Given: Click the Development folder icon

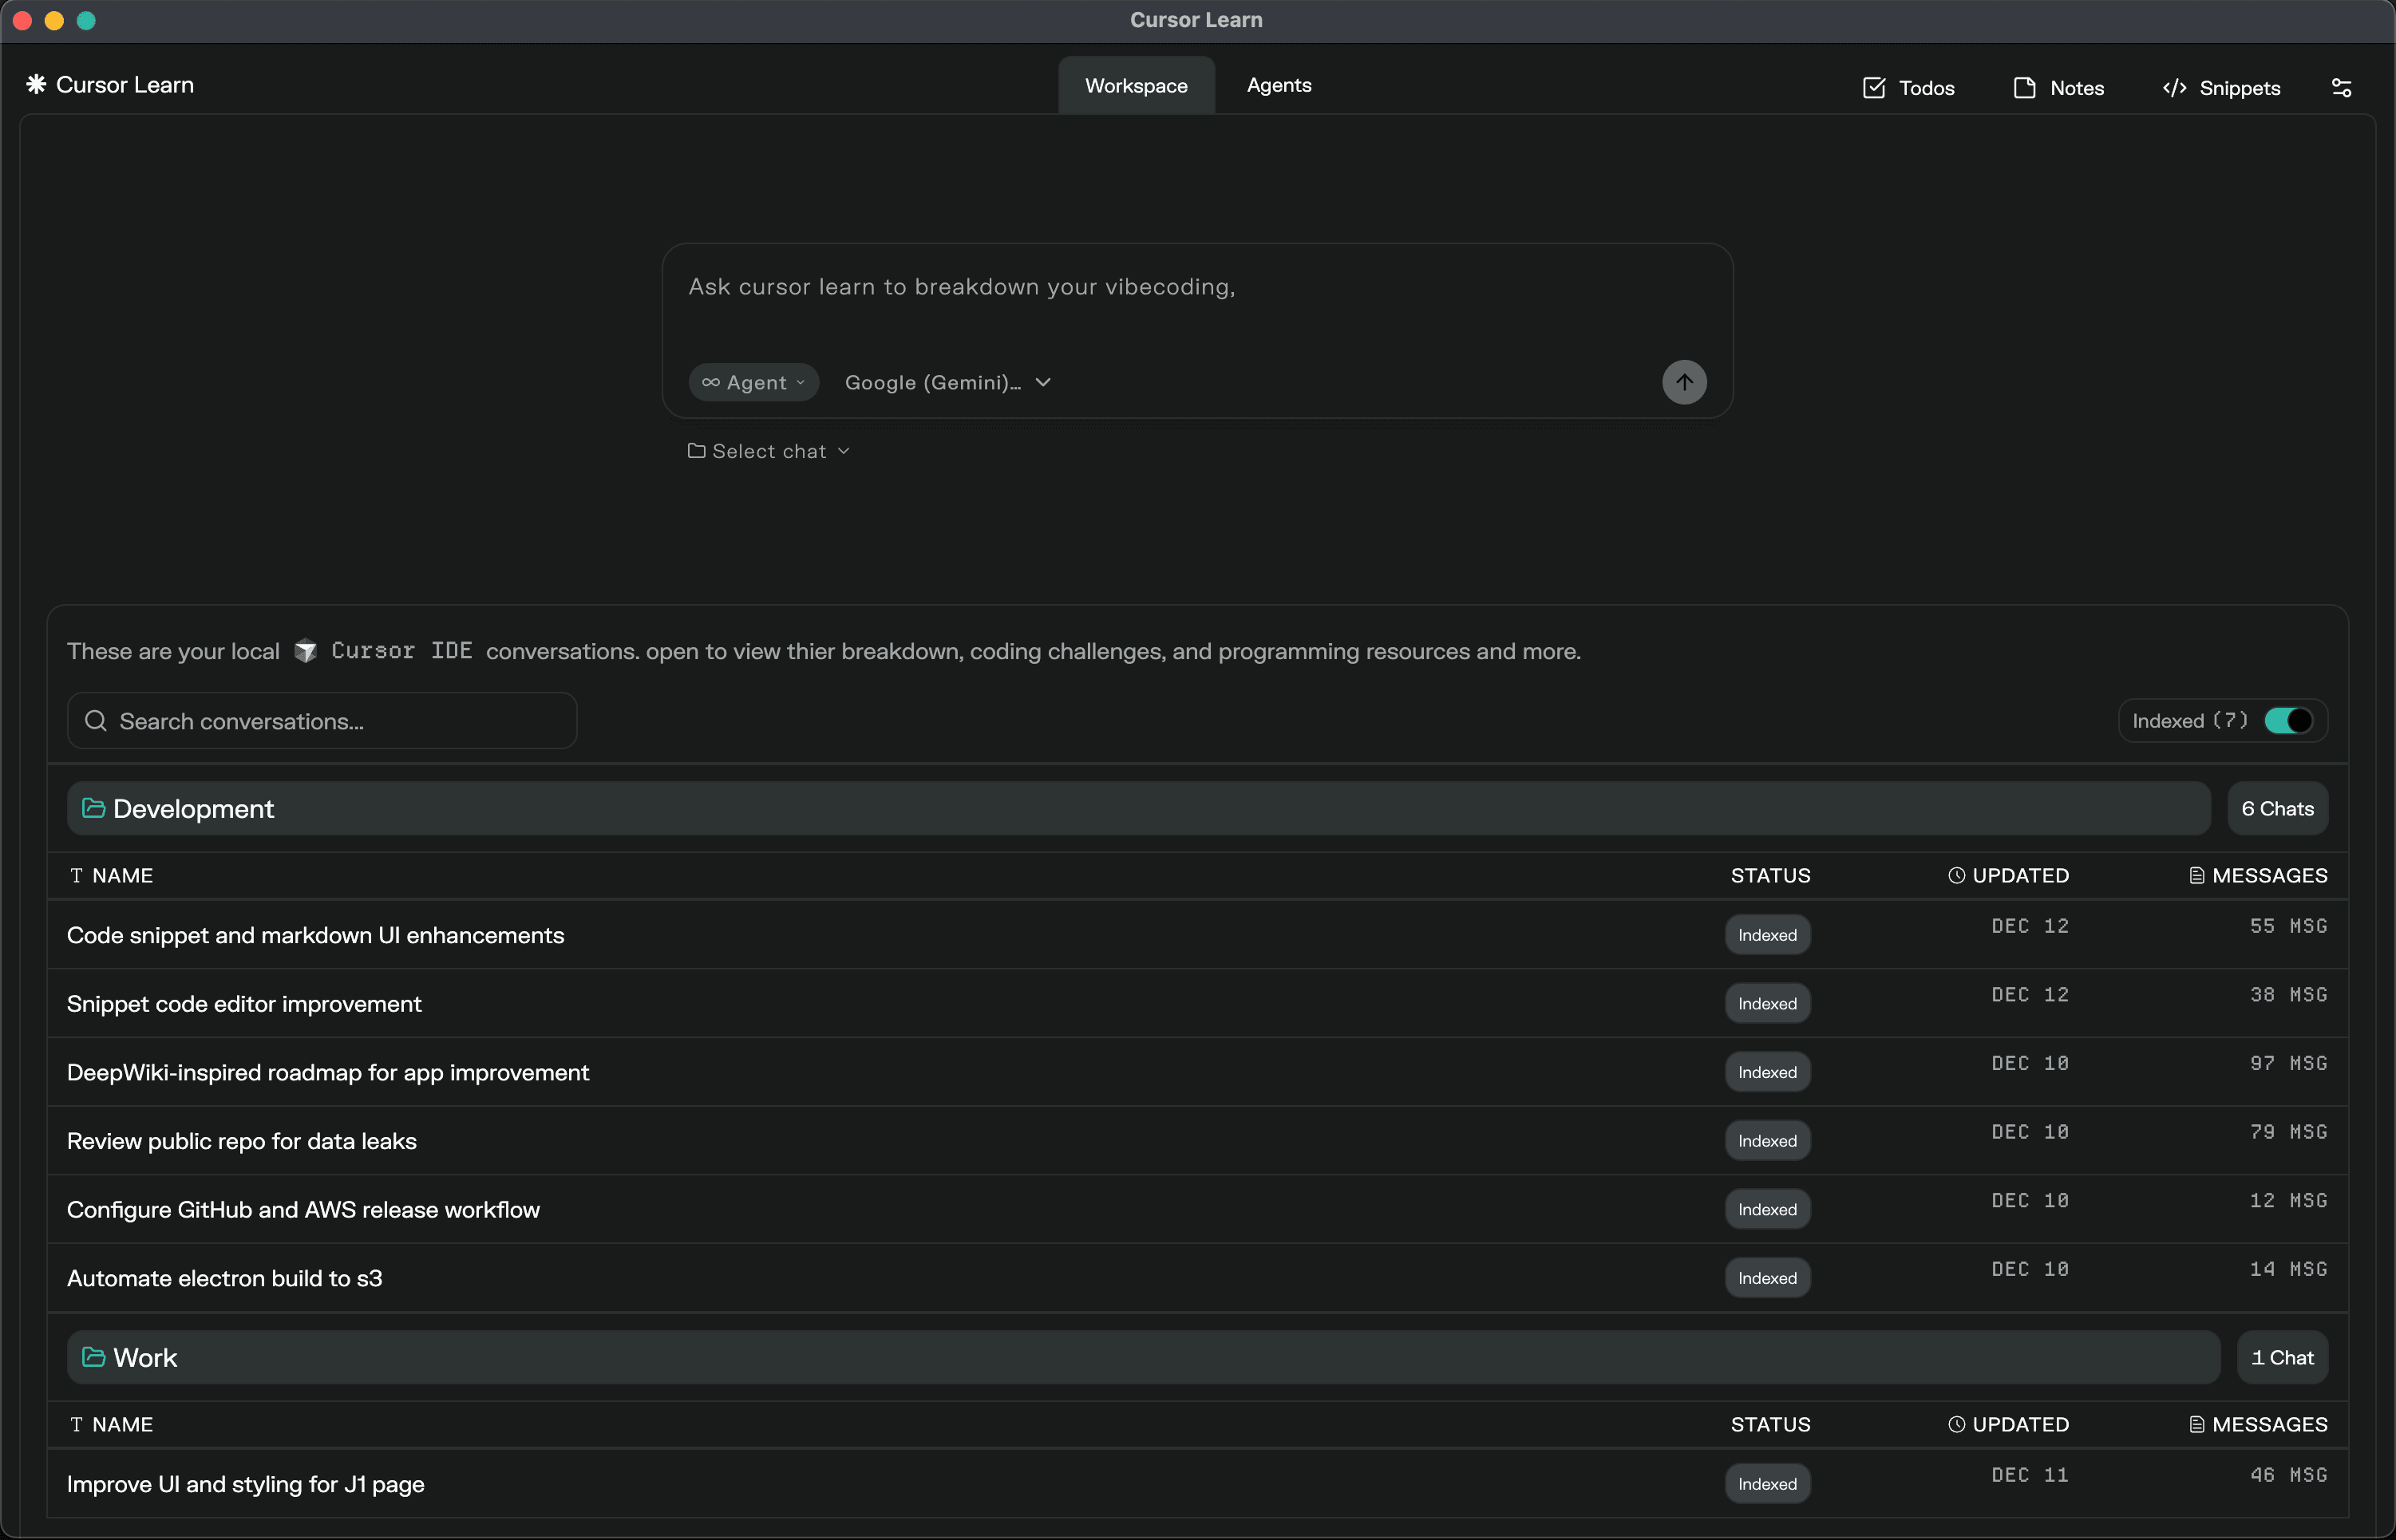Looking at the screenshot, I should pos(93,808).
